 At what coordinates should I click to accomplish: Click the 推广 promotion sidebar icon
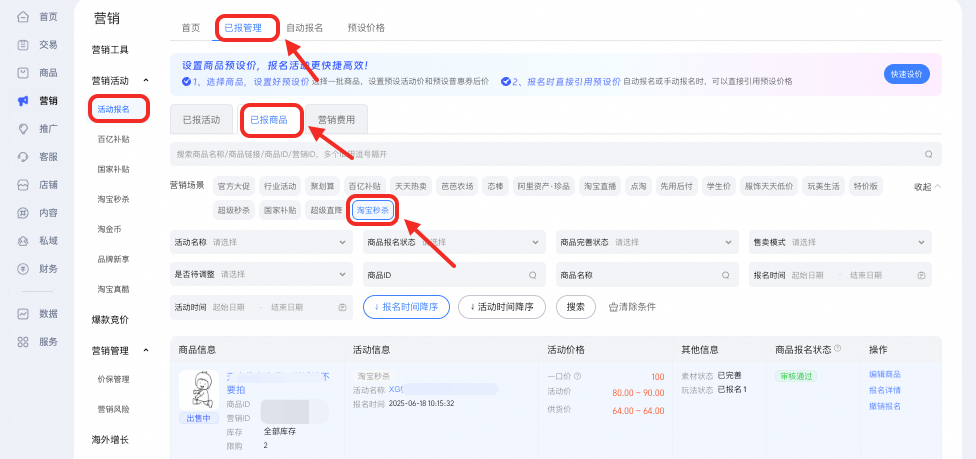pyautogui.click(x=23, y=129)
